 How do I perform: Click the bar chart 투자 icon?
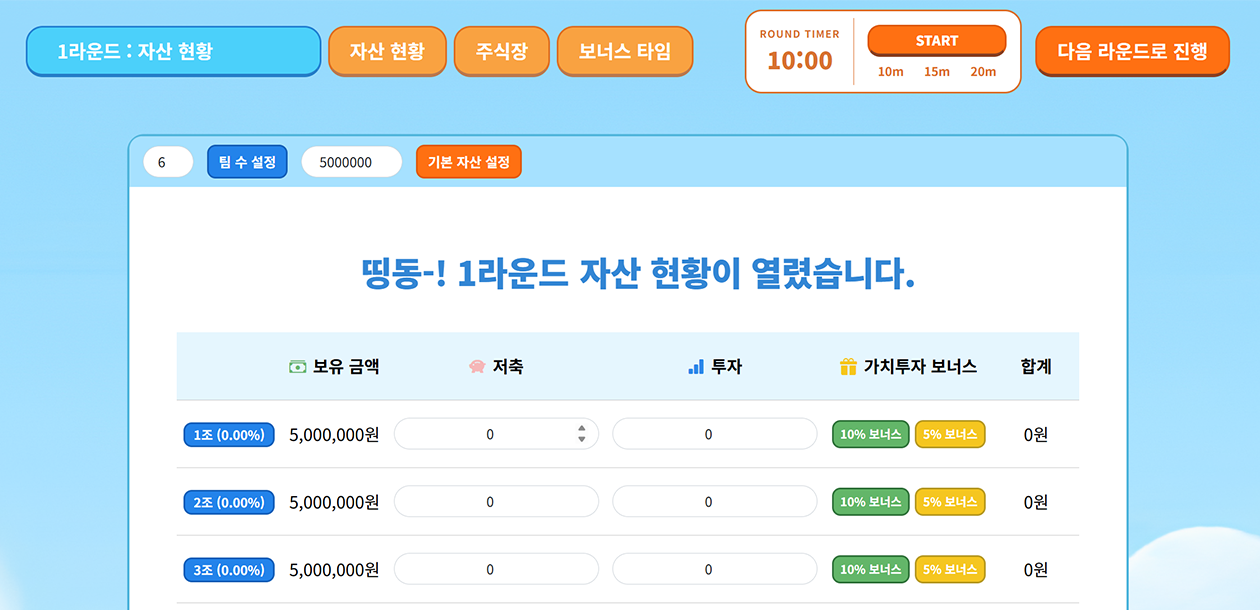coord(696,367)
